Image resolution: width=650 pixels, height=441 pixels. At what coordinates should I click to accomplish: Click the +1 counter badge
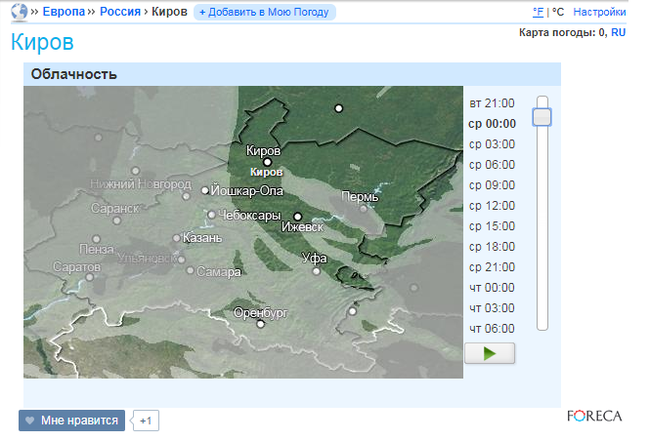[x=146, y=421]
